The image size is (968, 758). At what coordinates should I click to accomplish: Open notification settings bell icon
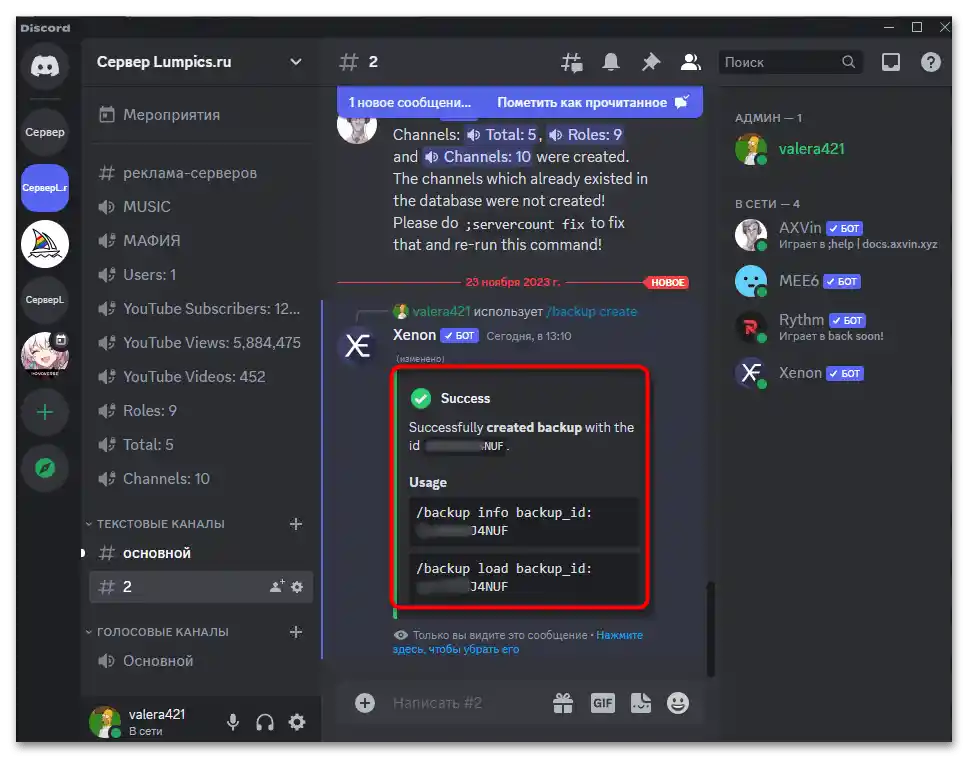611,62
